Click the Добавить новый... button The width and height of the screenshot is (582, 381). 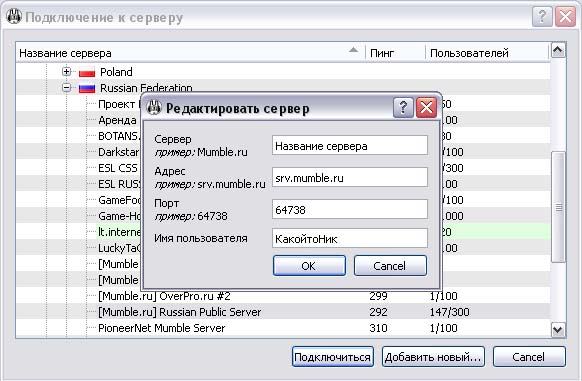(433, 357)
